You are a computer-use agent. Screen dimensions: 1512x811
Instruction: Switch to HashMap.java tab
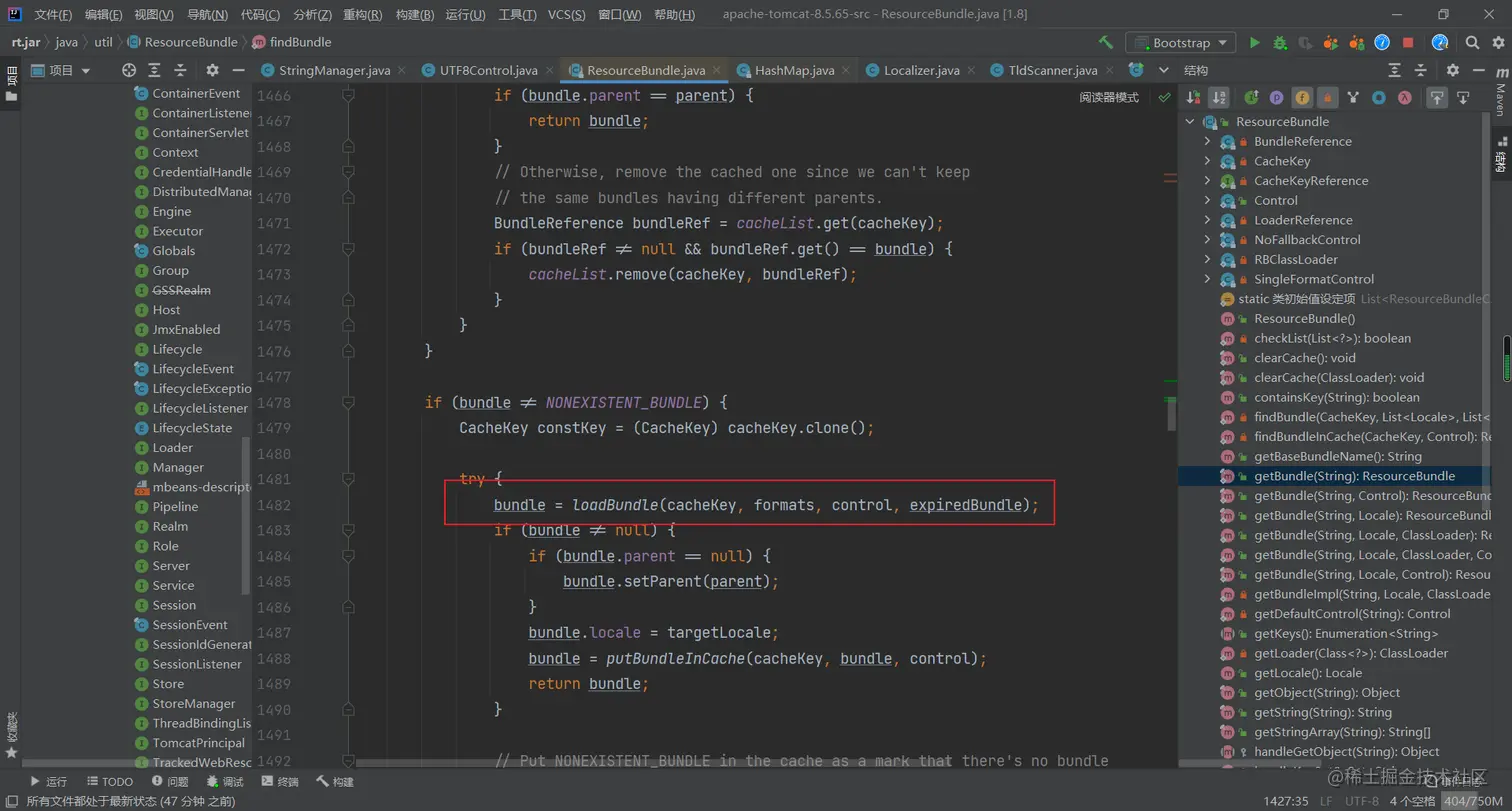click(x=794, y=70)
